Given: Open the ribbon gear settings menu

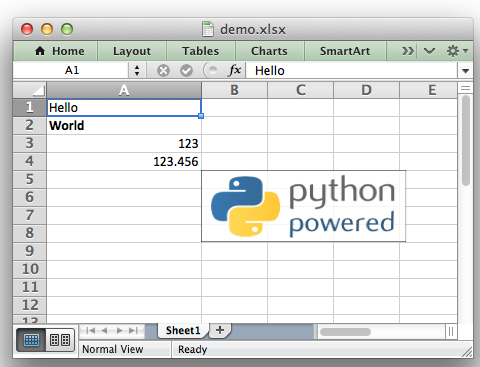Looking at the screenshot, I should [457, 51].
